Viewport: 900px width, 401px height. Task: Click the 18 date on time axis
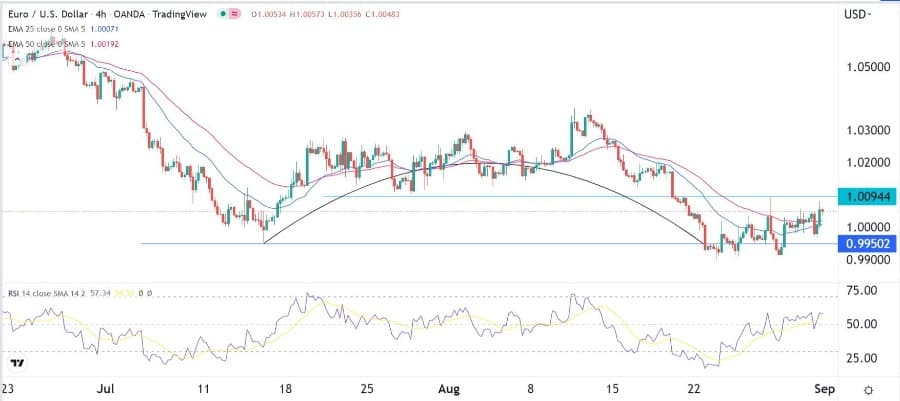[x=287, y=389]
